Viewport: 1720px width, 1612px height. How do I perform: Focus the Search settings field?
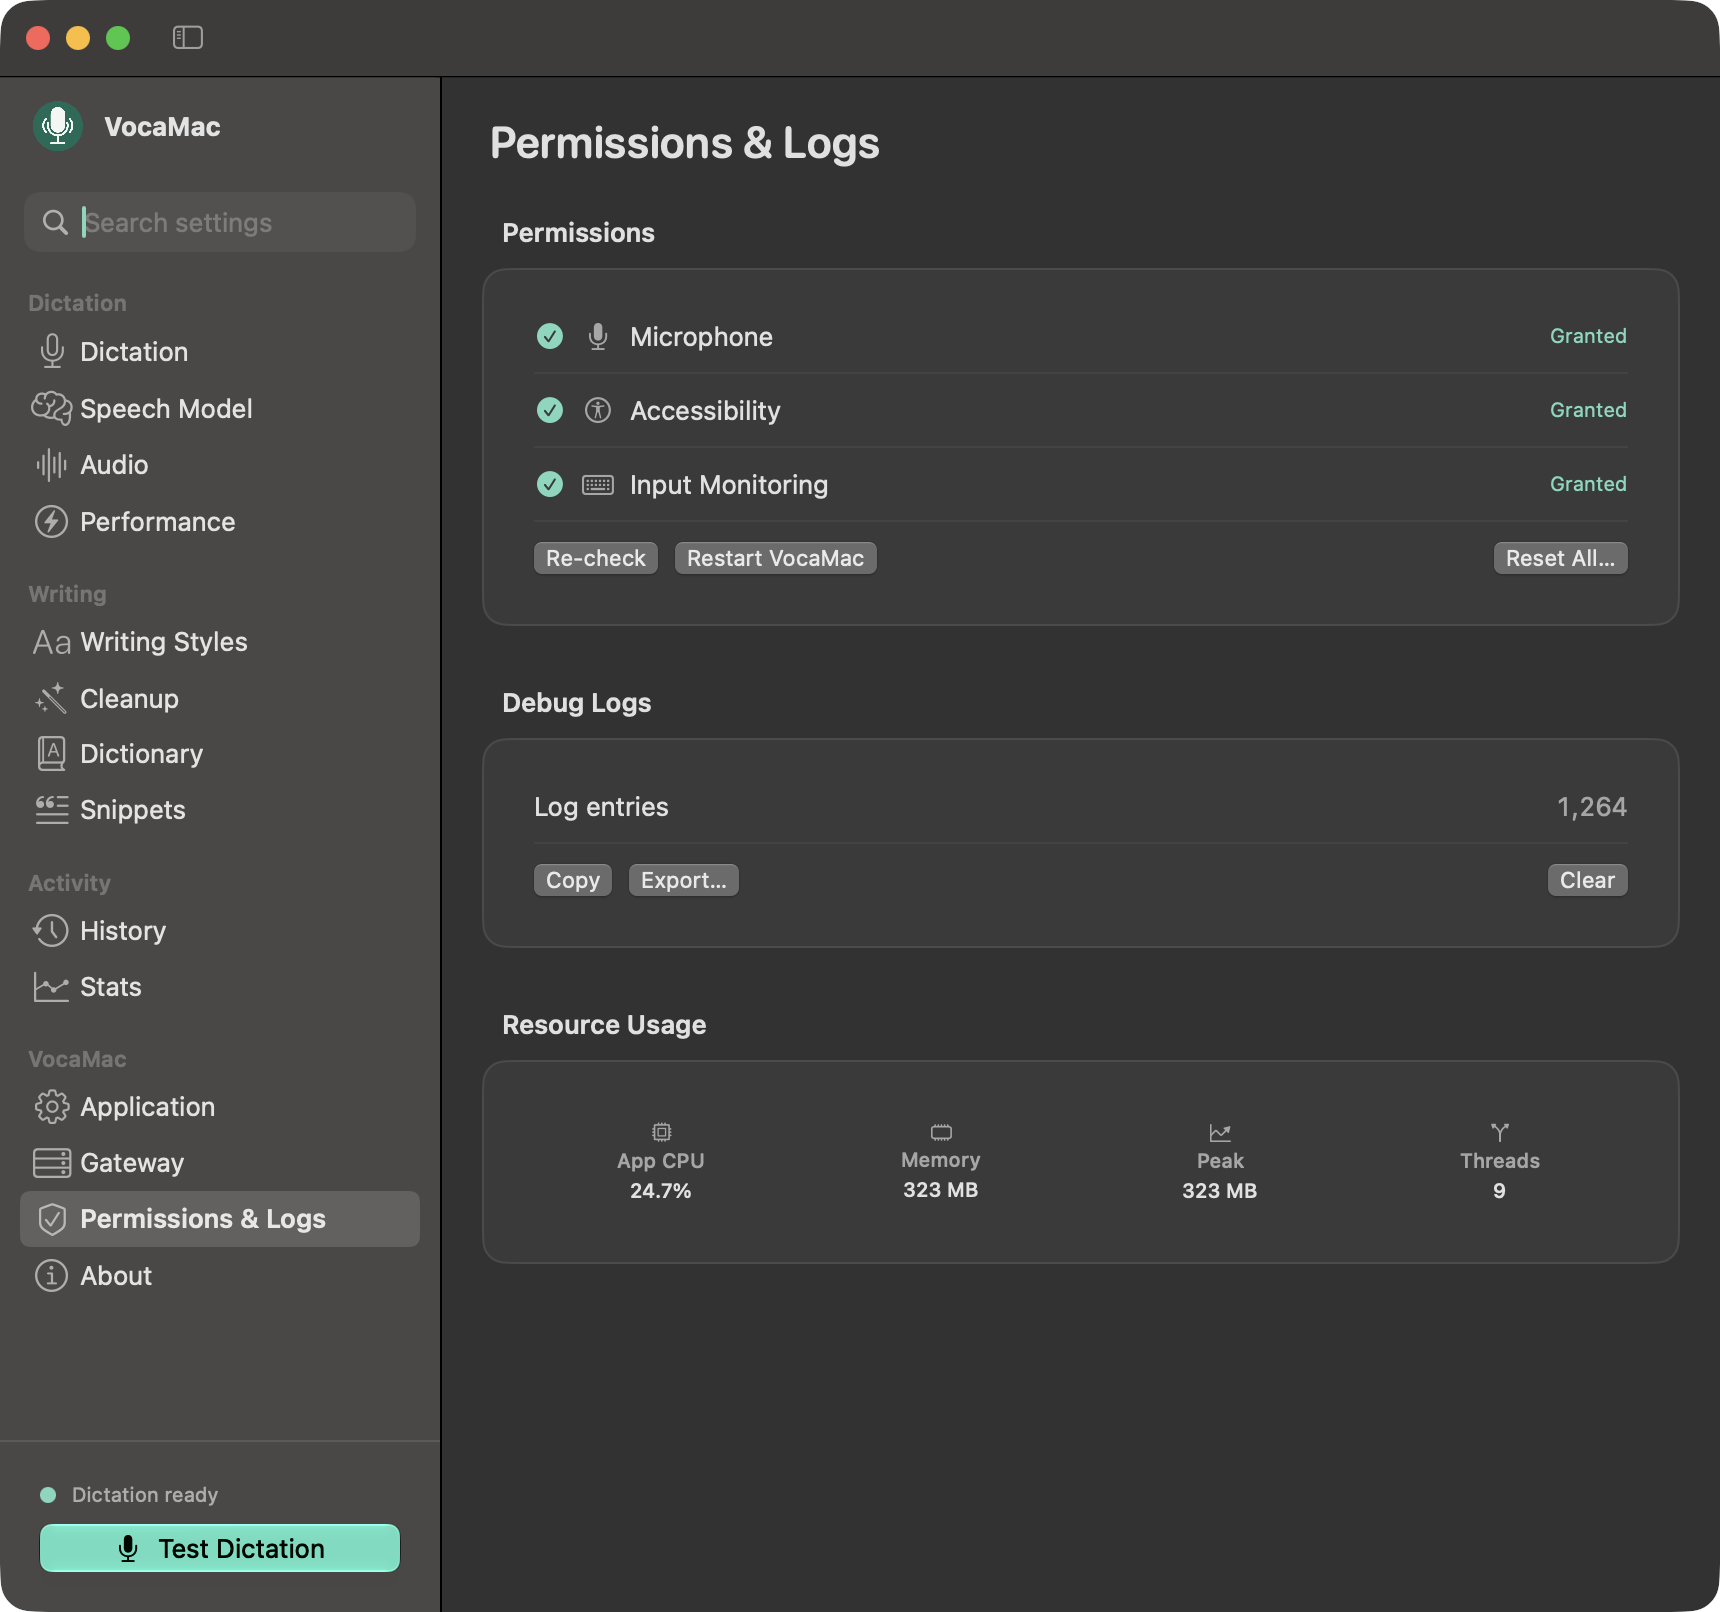[x=220, y=222]
